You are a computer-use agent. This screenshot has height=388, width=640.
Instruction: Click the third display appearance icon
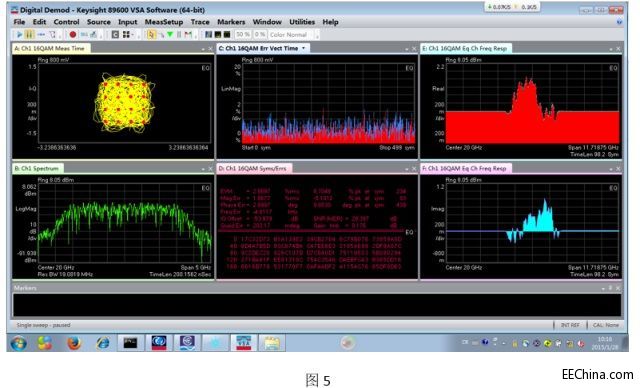227,35
